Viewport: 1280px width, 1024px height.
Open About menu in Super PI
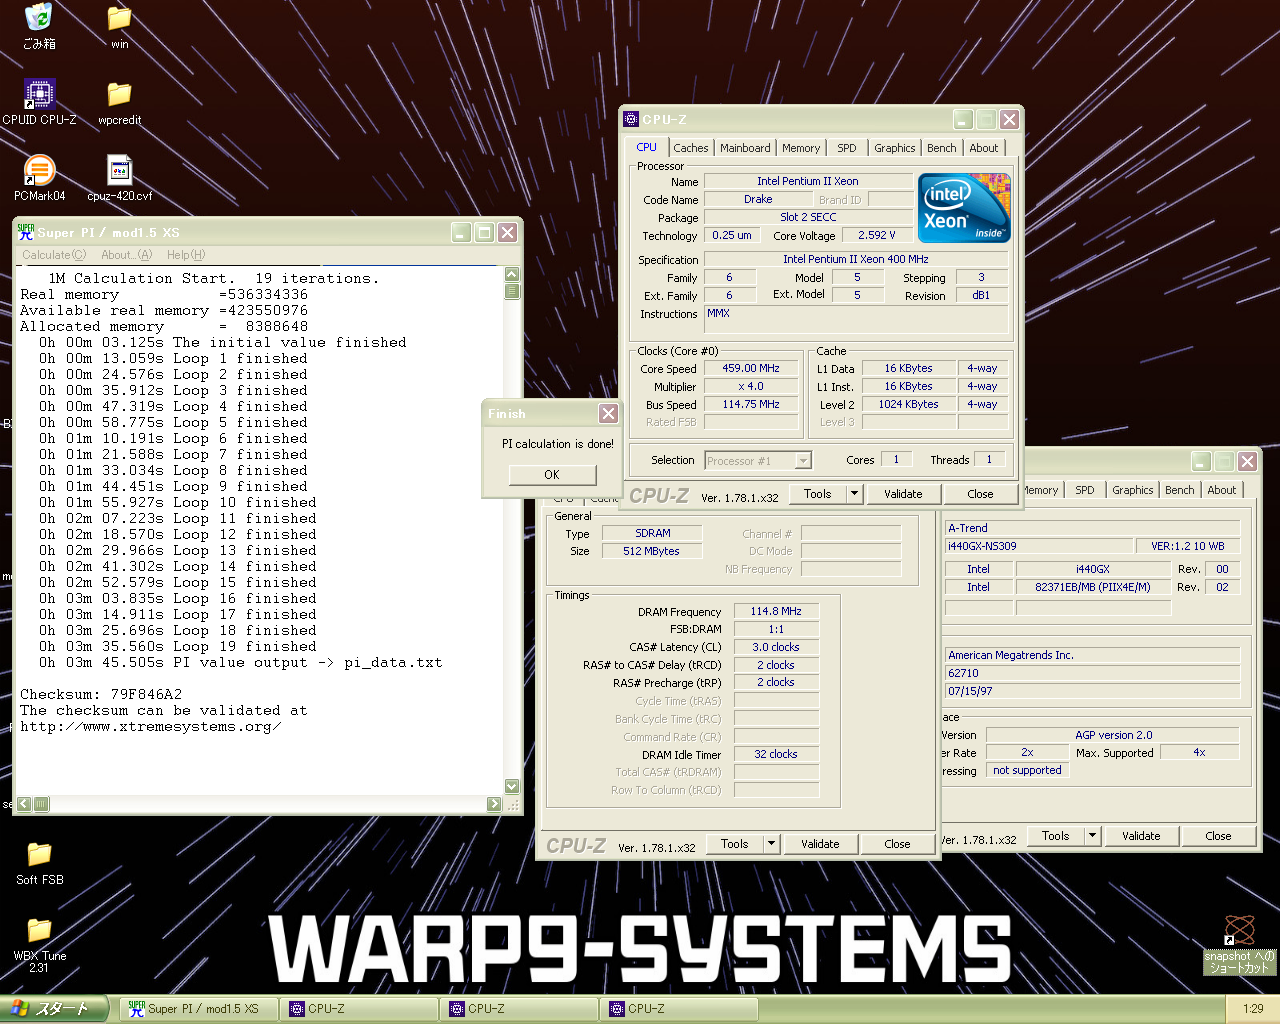pyautogui.click(x=126, y=255)
